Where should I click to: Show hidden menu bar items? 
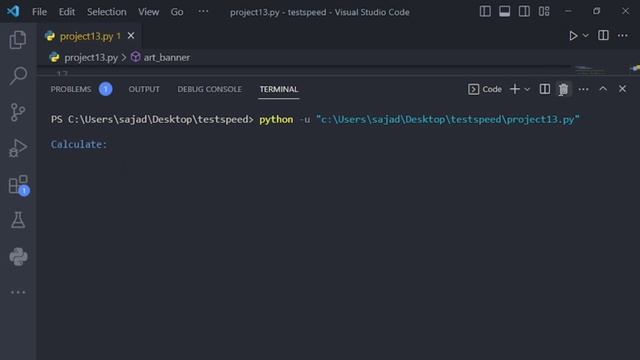(203, 11)
